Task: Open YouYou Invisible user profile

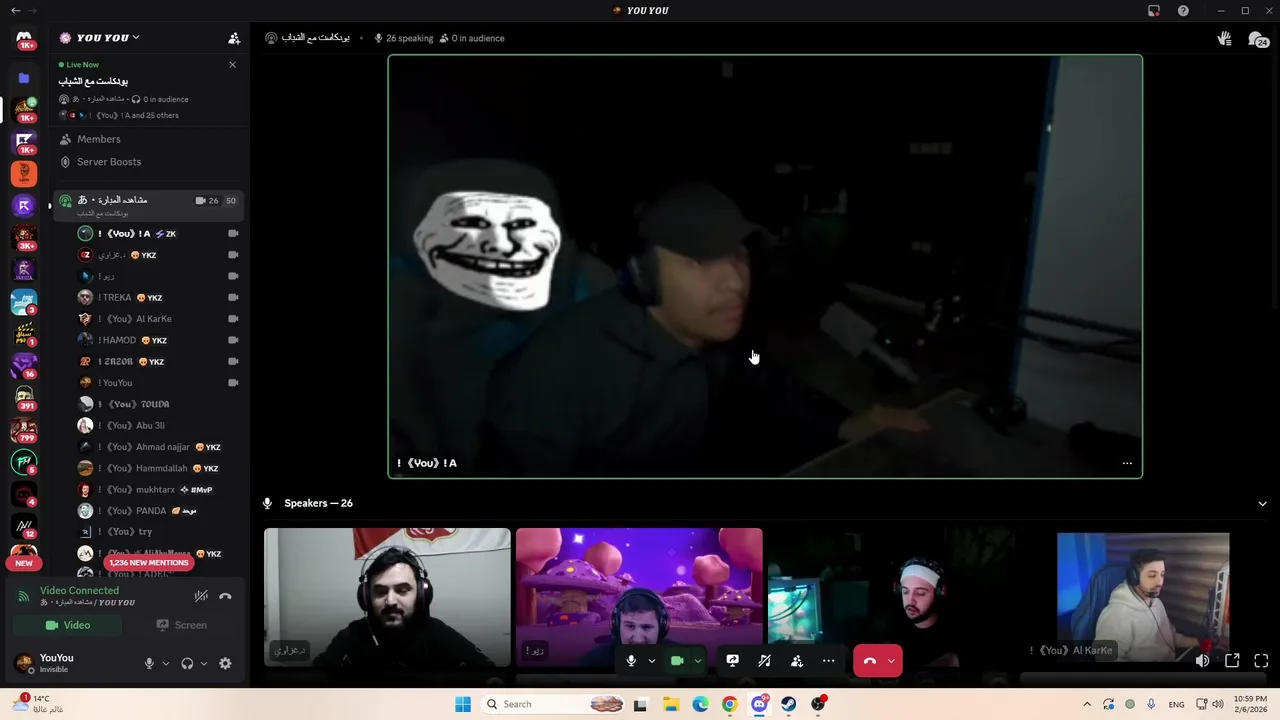Action: [70, 663]
